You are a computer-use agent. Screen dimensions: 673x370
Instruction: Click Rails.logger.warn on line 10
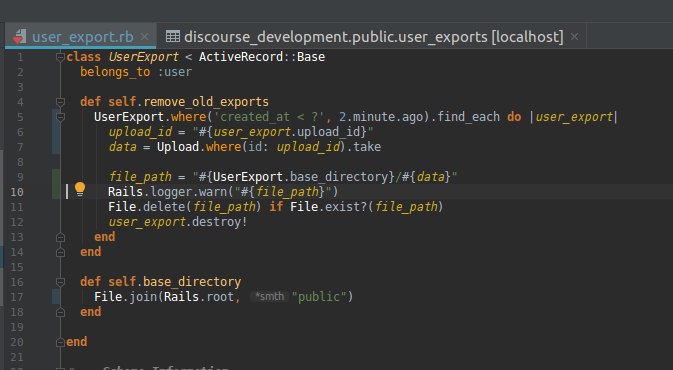(x=167, y=192)
